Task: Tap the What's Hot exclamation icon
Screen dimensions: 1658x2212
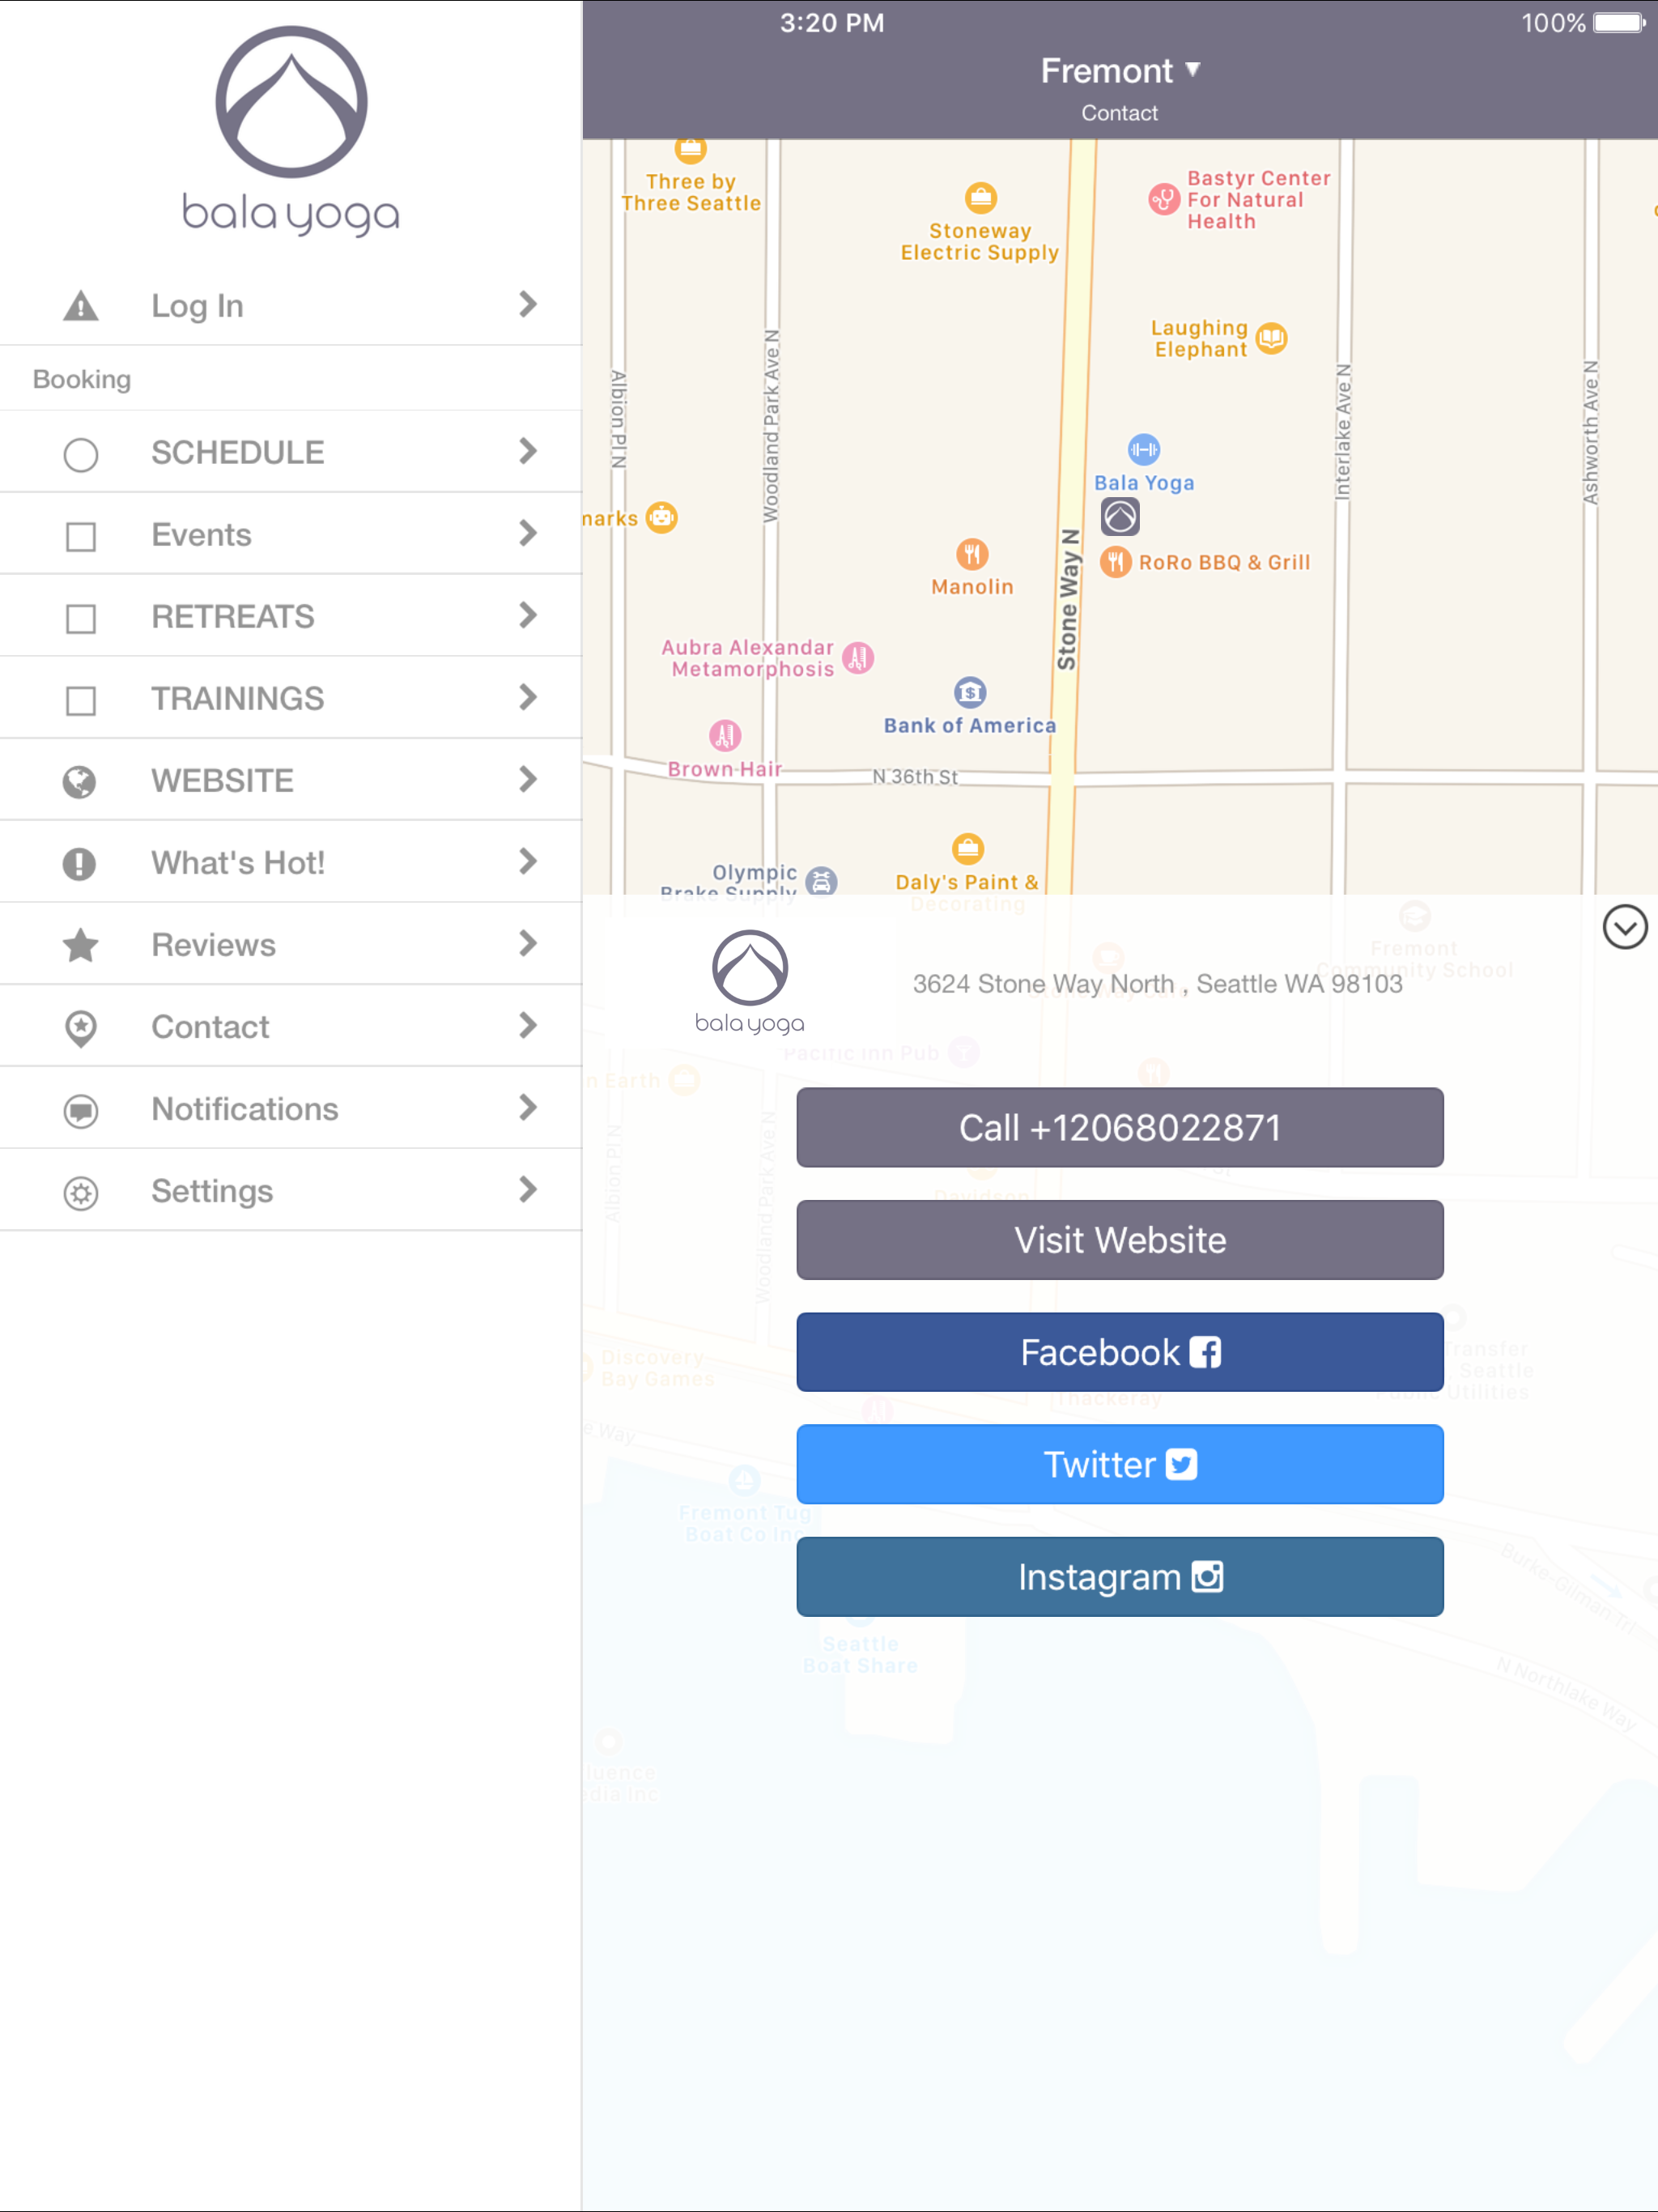Action: (x=80, y=863)
